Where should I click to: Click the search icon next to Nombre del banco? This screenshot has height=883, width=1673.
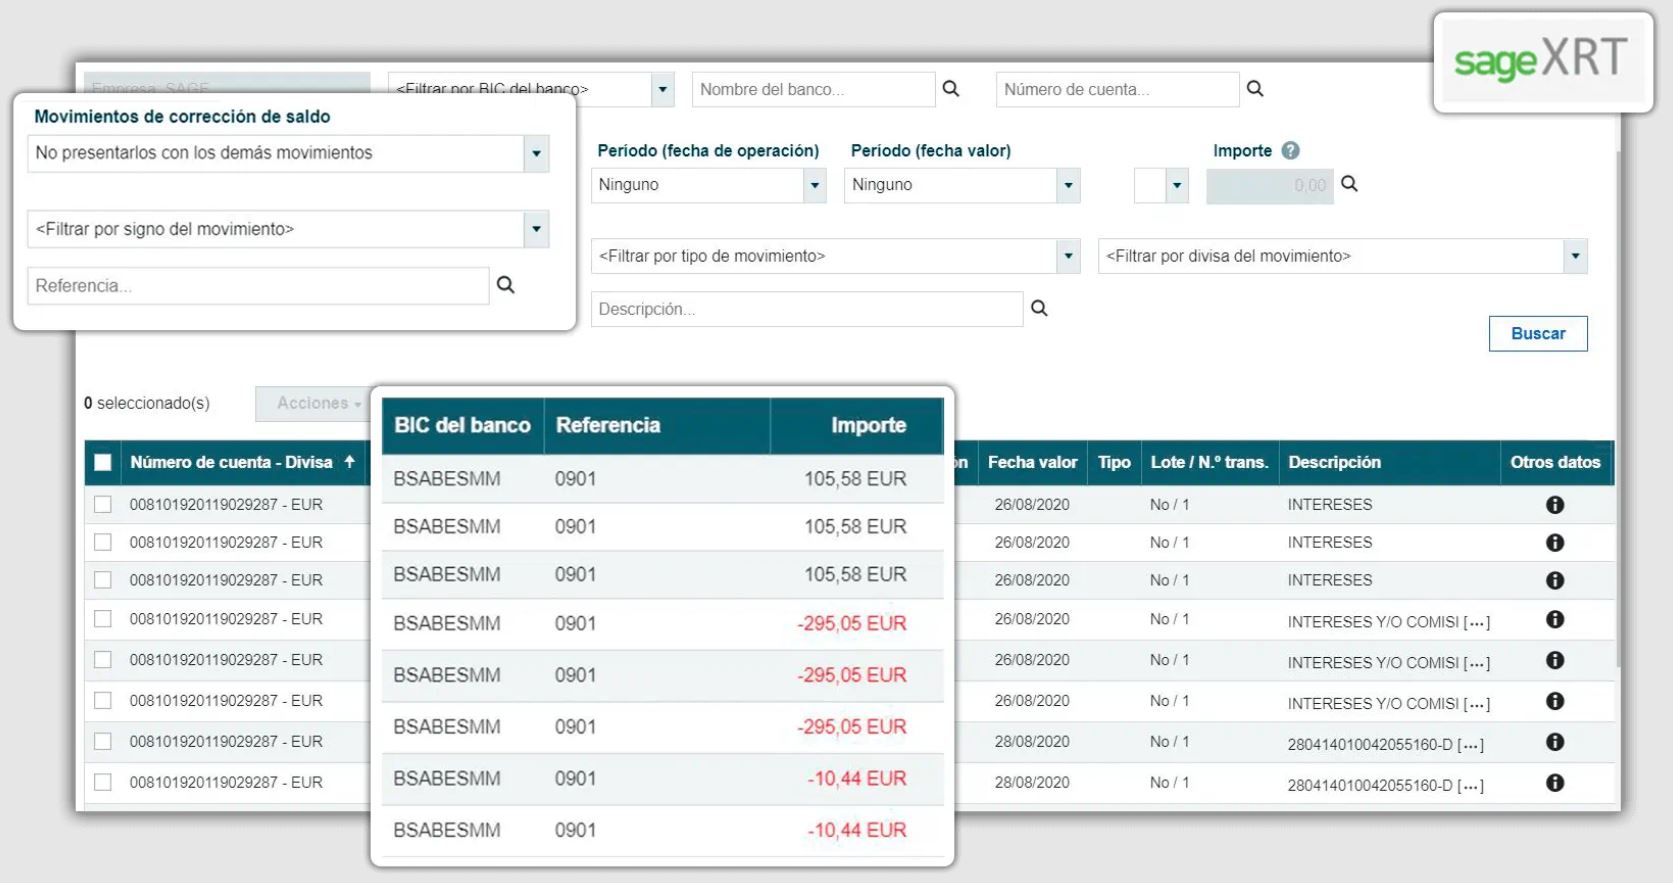[951, 89]
